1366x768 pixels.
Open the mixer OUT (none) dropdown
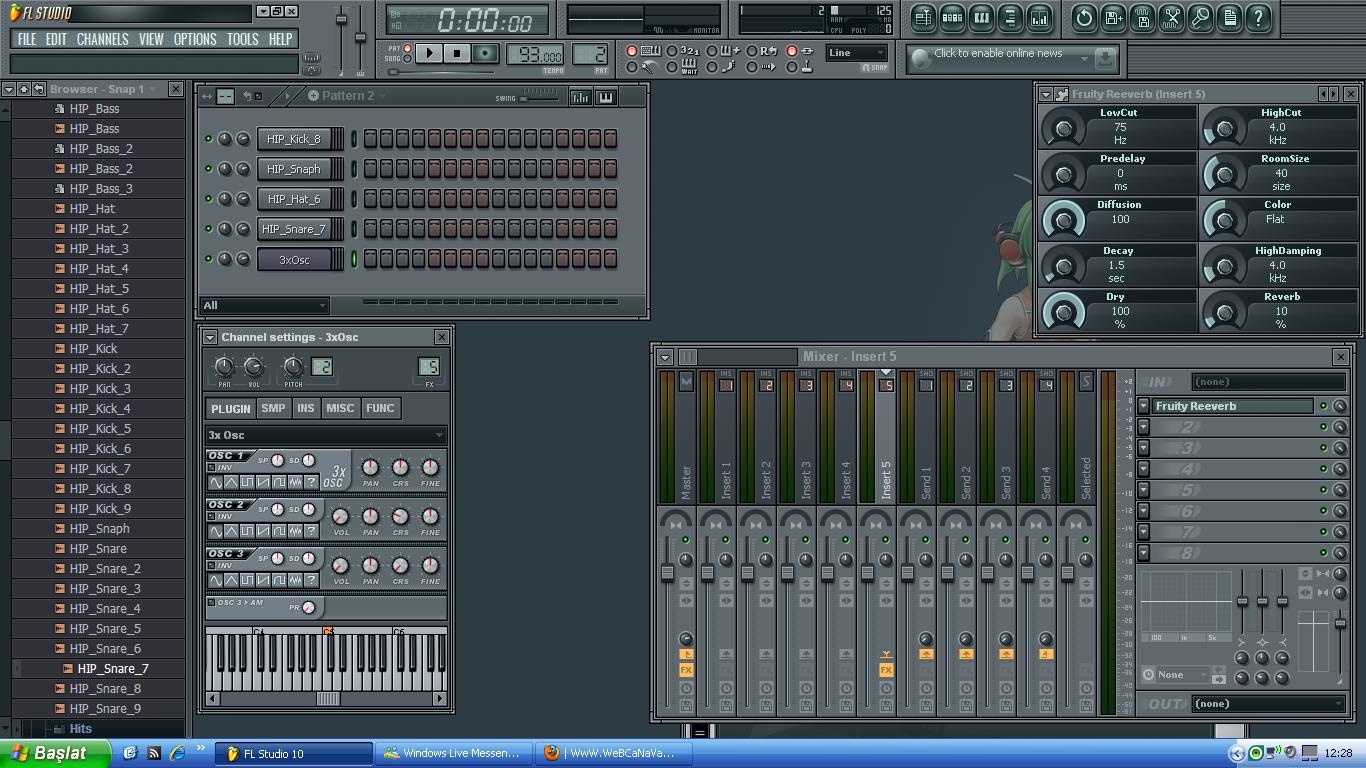pyautogui.click(x=1268, y=704)
